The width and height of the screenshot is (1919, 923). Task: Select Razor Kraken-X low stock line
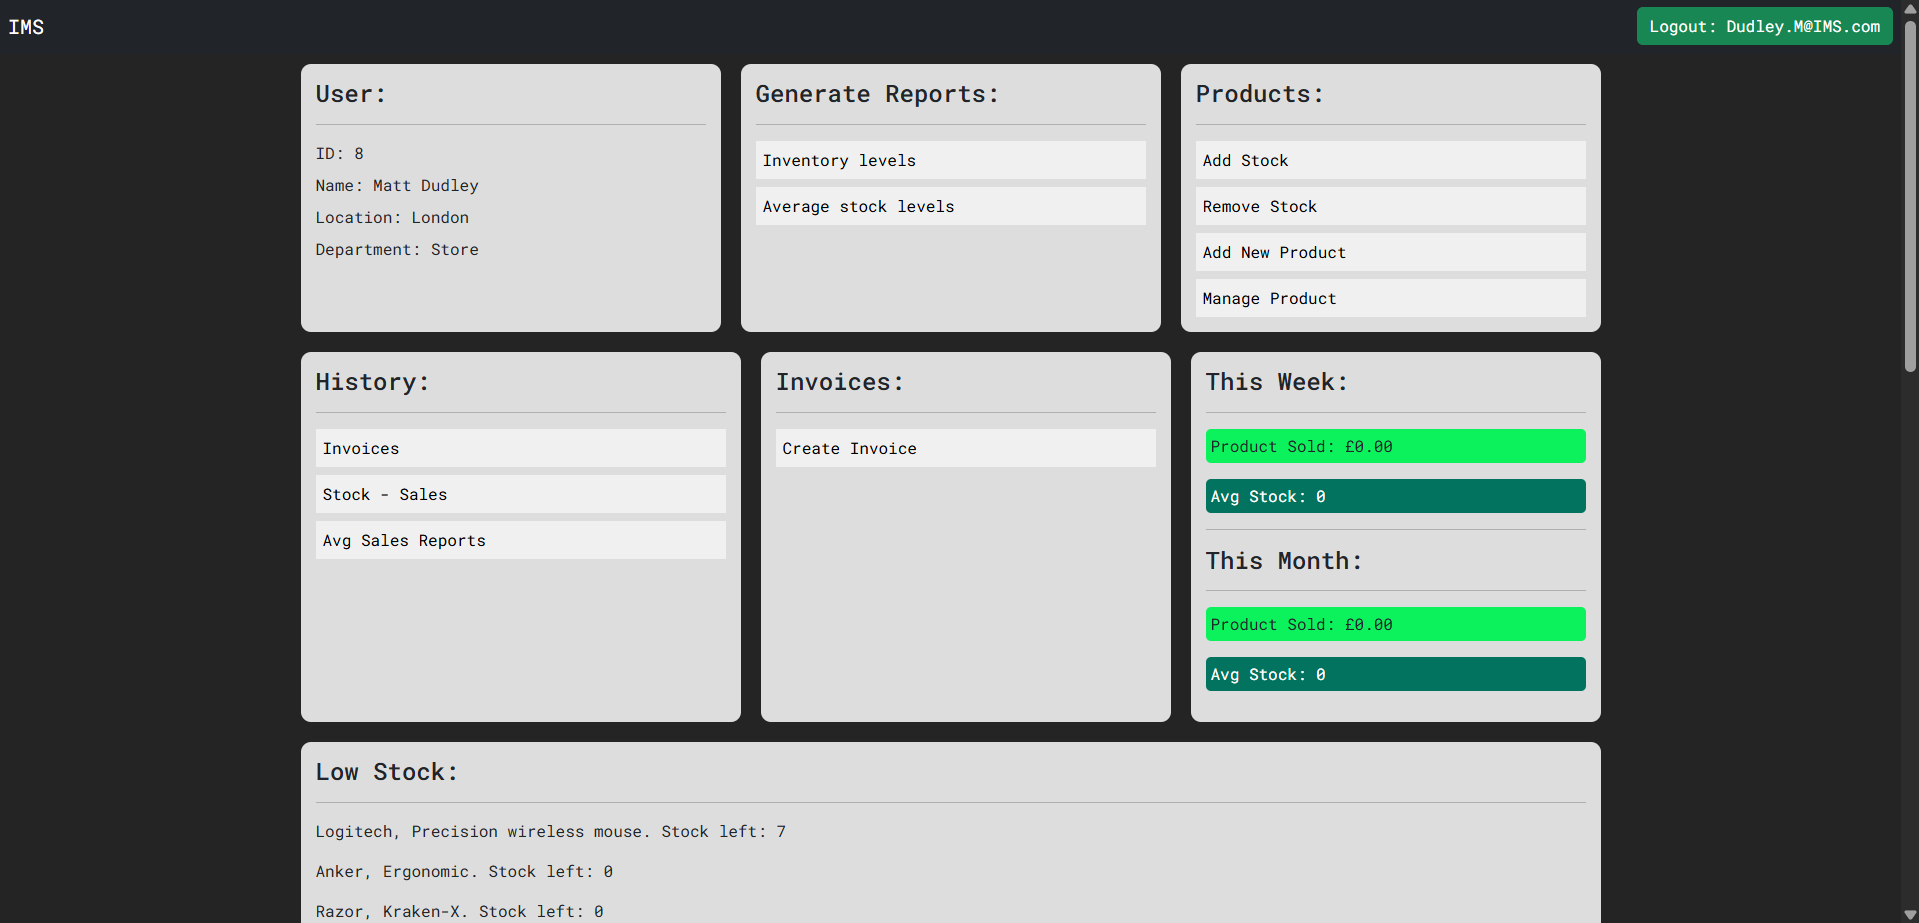459,911
